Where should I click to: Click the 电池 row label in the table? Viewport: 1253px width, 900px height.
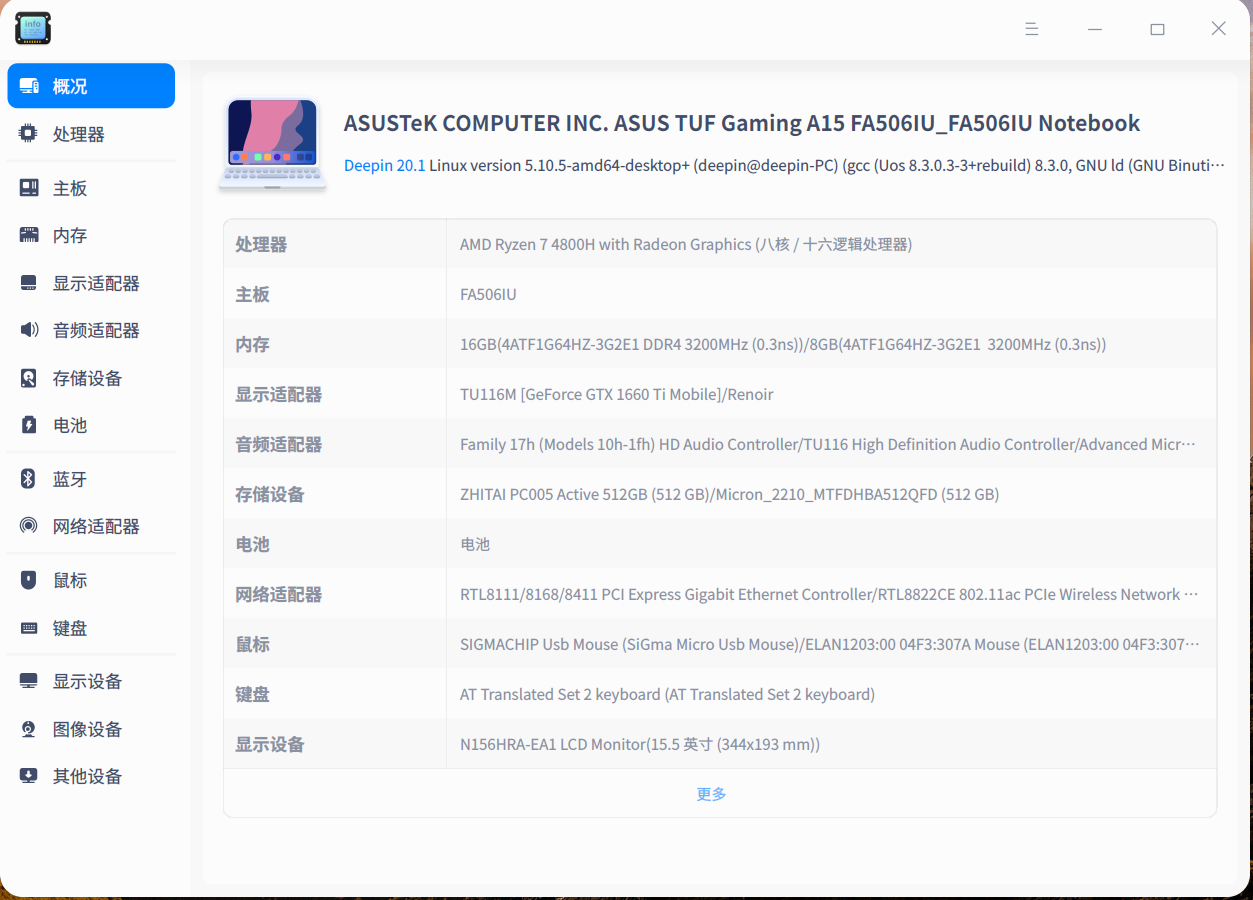pos(252,544)
